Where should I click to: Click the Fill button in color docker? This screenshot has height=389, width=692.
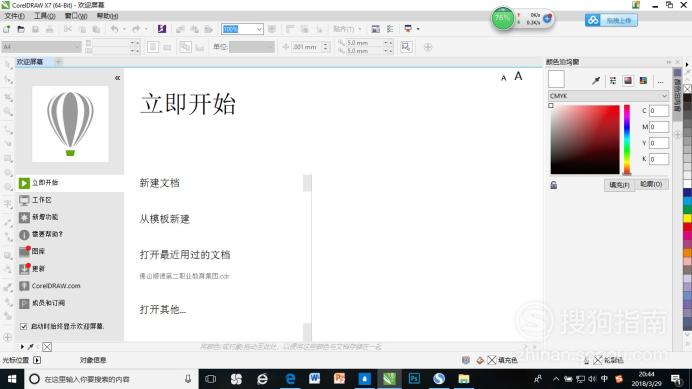619,185
